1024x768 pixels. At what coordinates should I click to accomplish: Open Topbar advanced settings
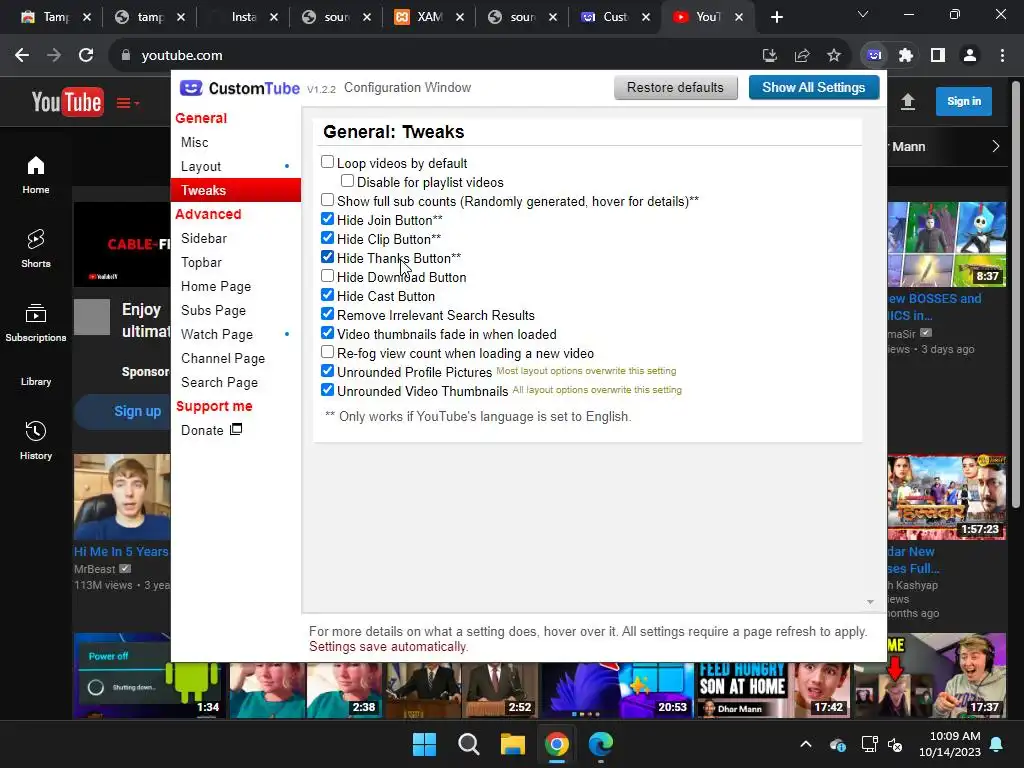pyautogui.click(x=236, y=263)
